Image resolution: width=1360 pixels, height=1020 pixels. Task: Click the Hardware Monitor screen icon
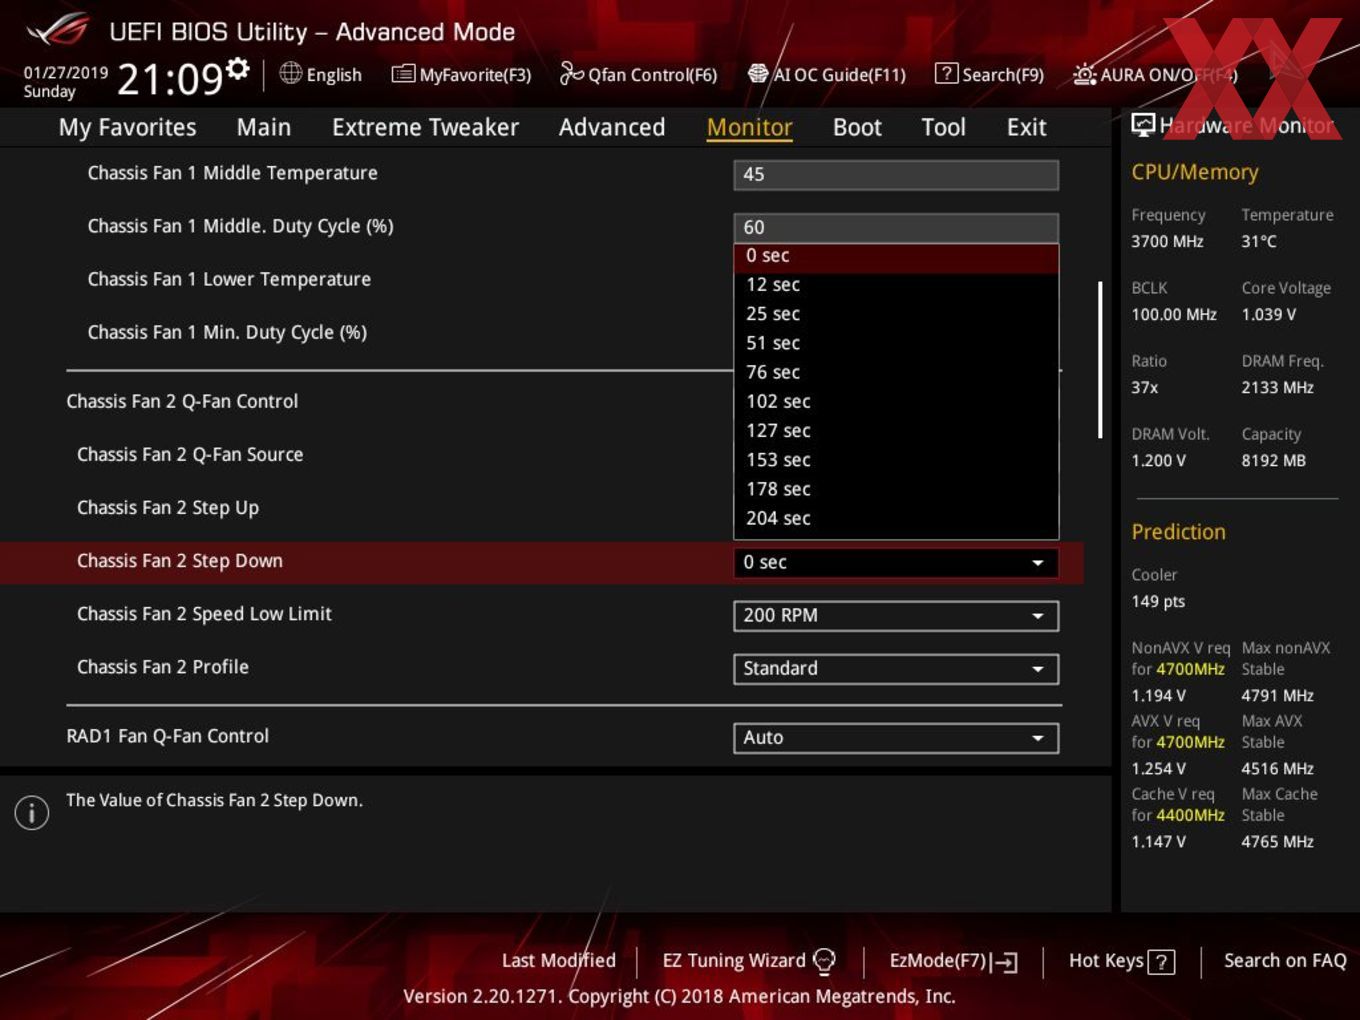click(x=1143, y=124)
